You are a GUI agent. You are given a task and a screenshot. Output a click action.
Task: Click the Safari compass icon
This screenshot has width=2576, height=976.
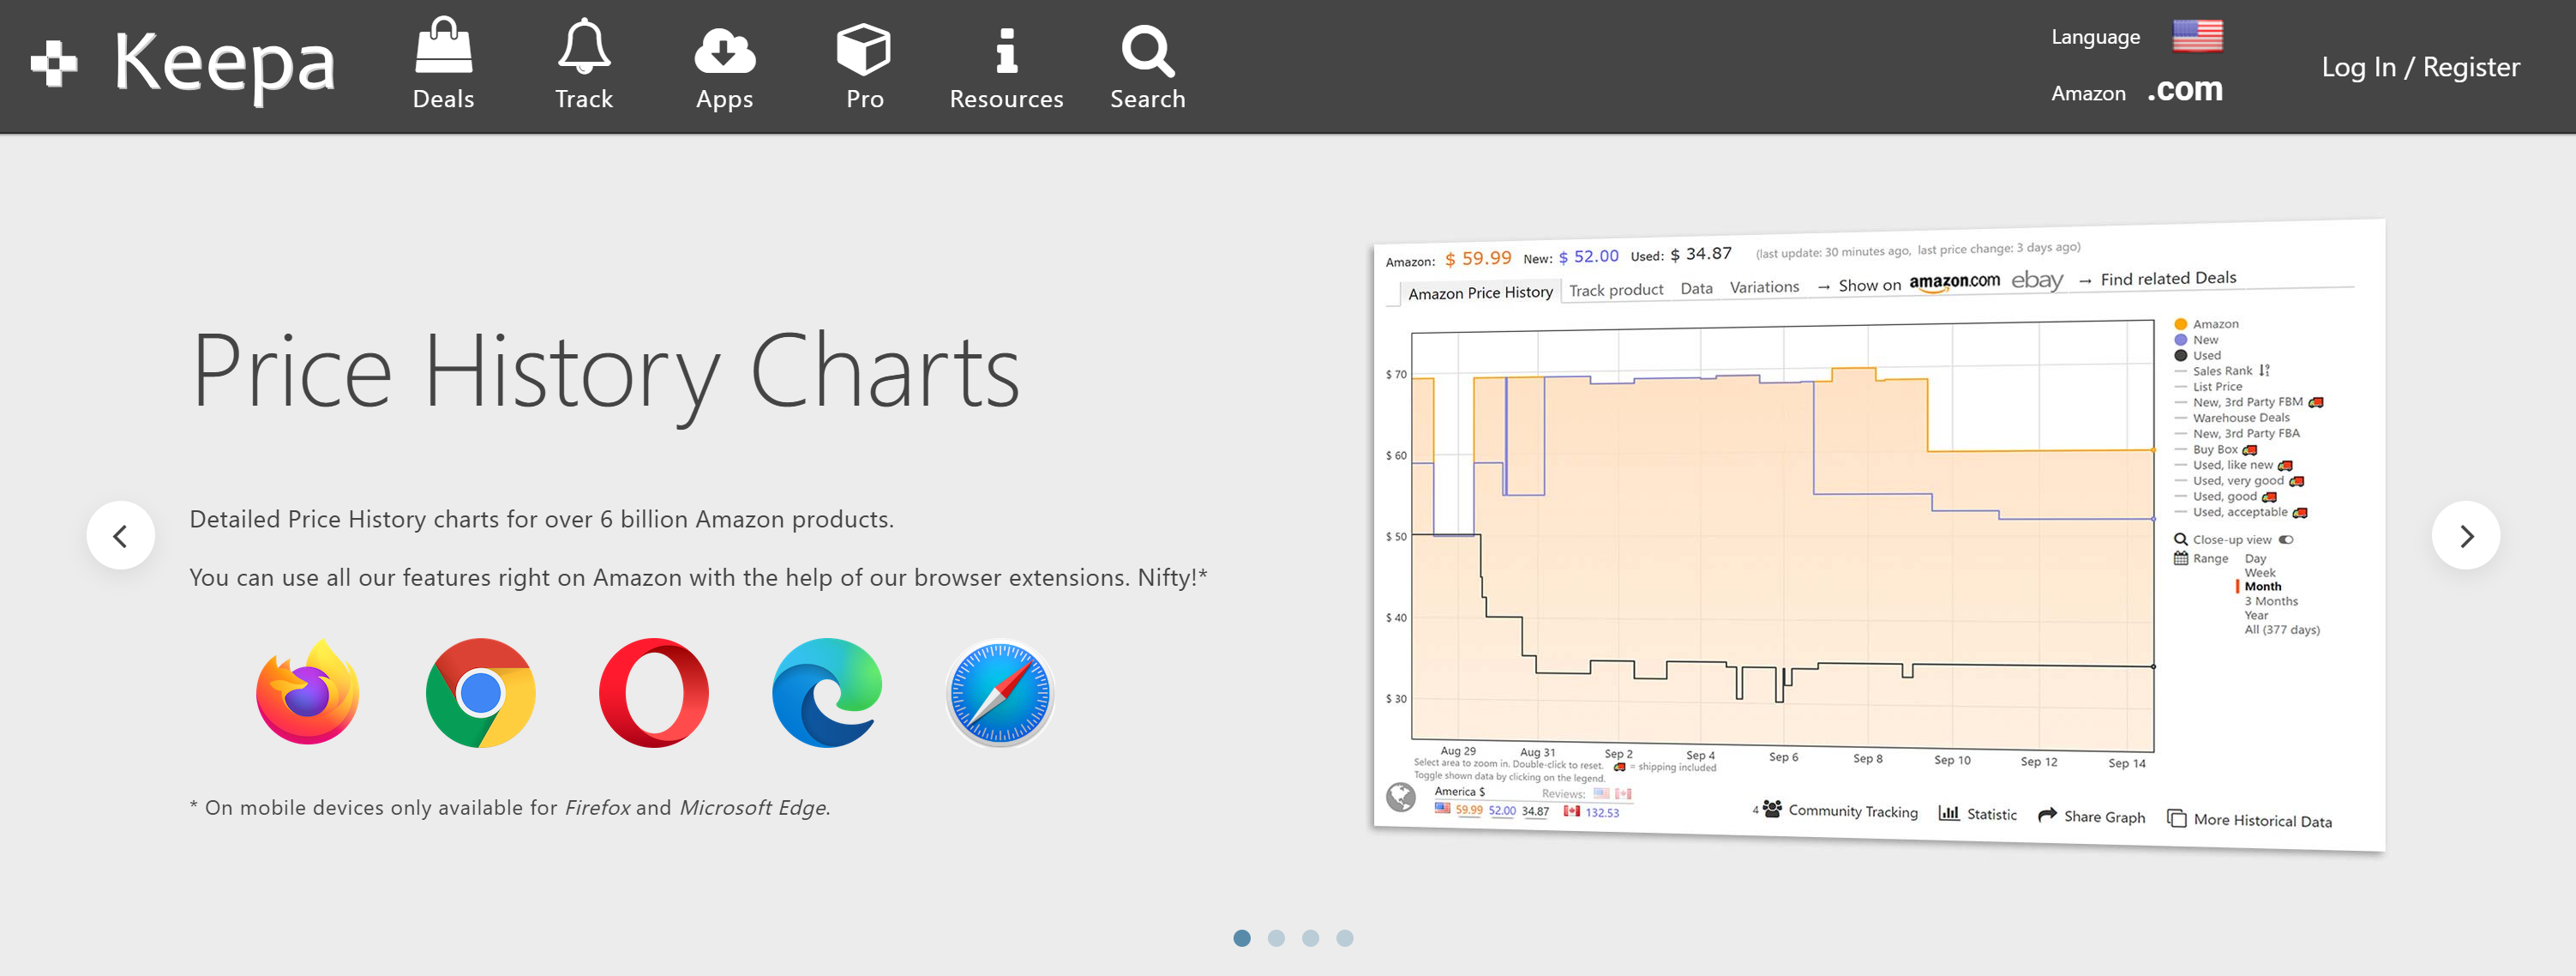click(1000, 692)
